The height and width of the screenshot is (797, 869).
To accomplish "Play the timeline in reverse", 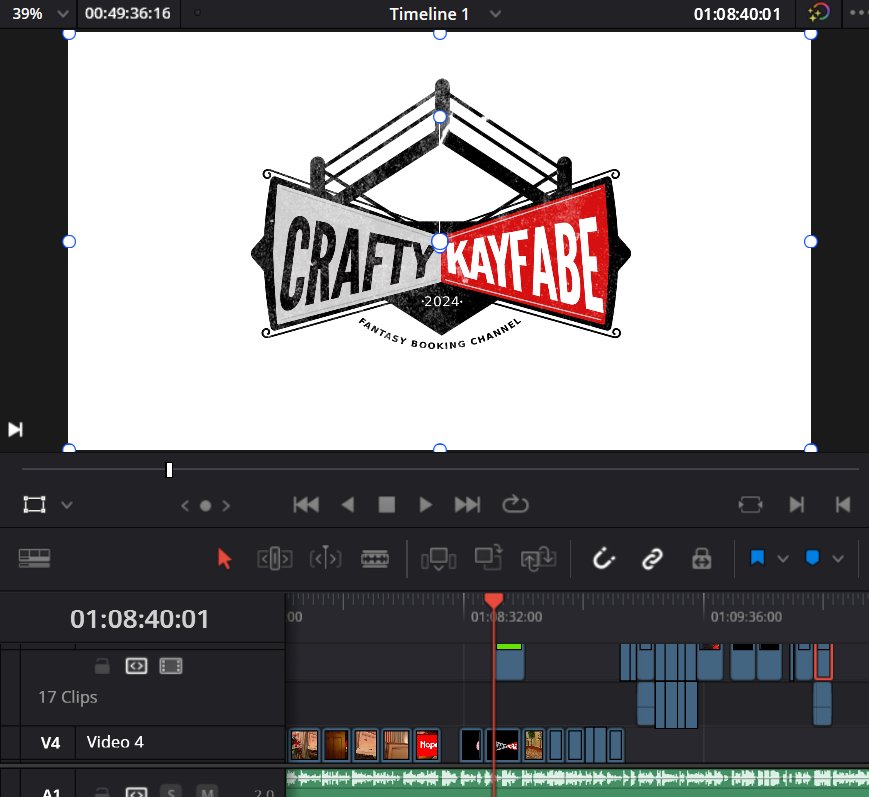I will click(x=347, y=505).
